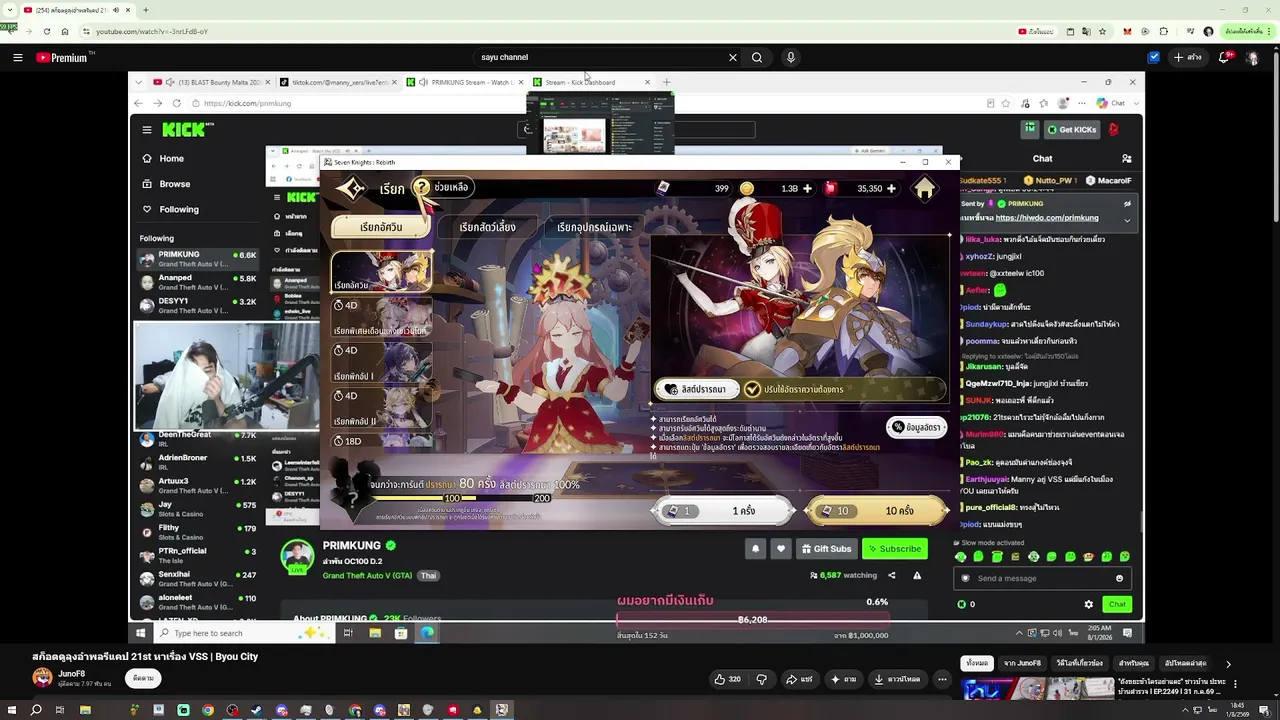The width and height of the screenshot is (1280, 720).
Task: Open Windows Start on recorded taskbar
Action: 141,633
